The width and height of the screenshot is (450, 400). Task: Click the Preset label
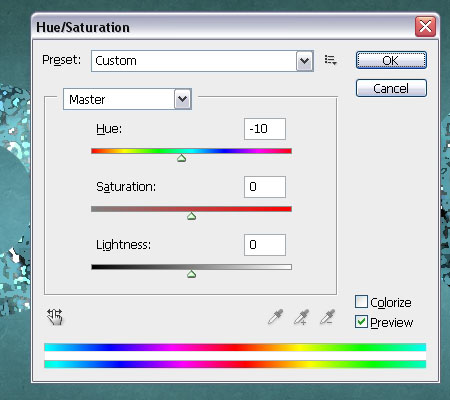pos(61,60)
